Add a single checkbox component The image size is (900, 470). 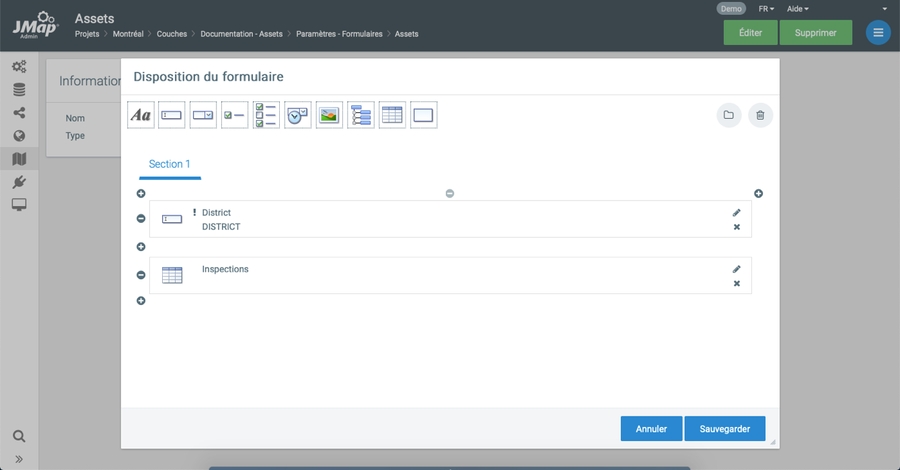point(234,115)
